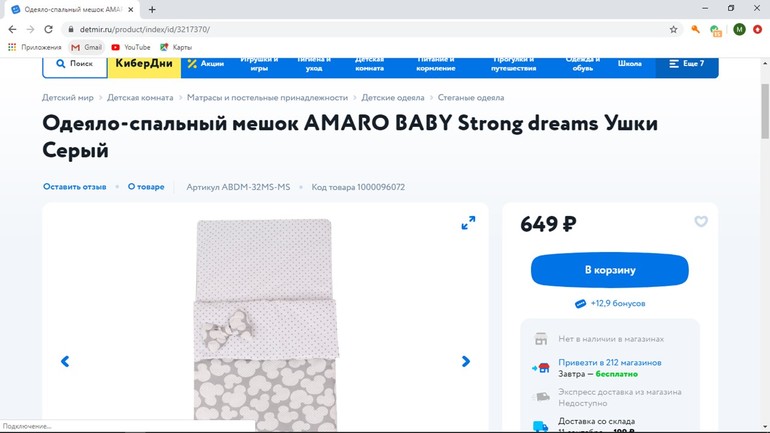The width and height of the screenshot is (770, 433).
Task: Add product to favorites with heart icon
Action: pos(701,221)
